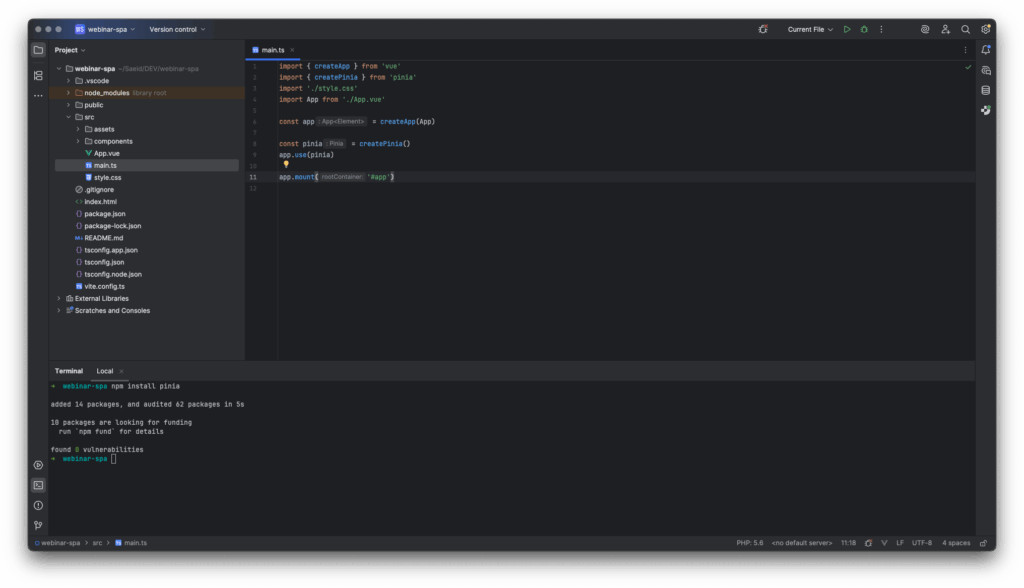The width and height of the screenshot is (1024, 588).
Task: Open the Services tool window icon
Action: coord(38,465)
